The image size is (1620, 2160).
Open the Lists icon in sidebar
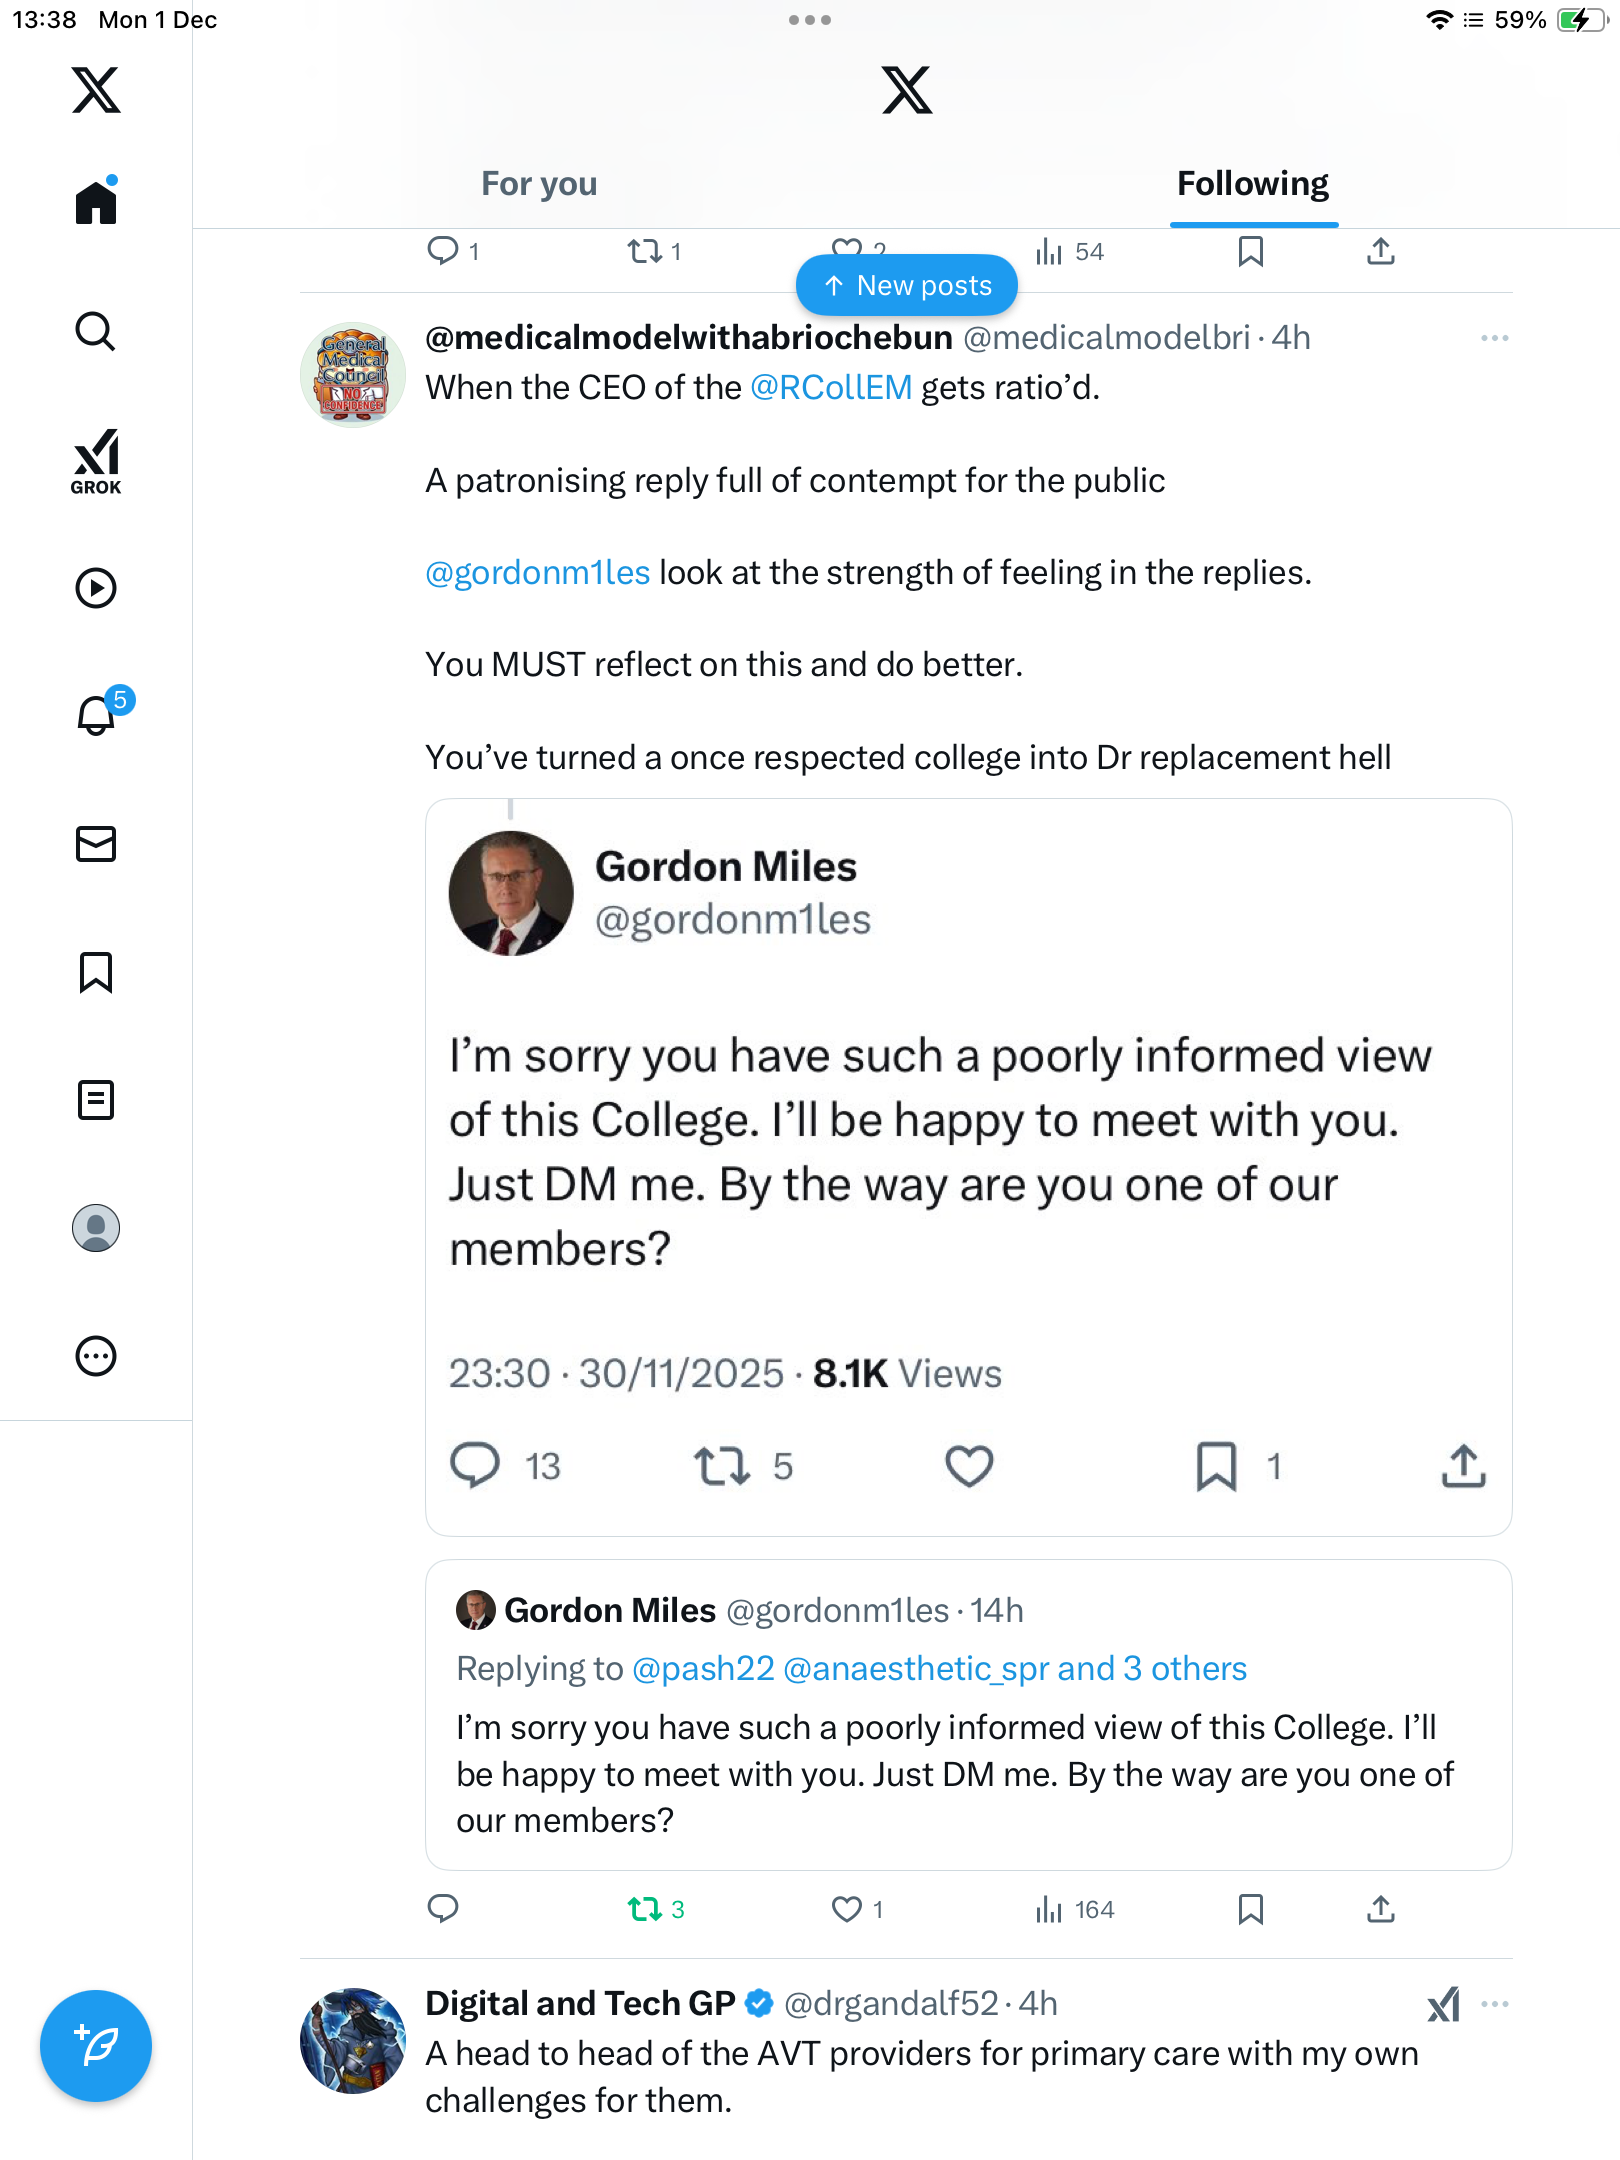click(96, 1100)
